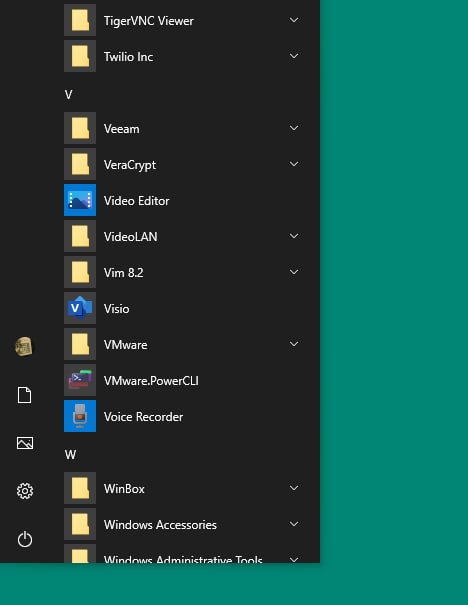Click the VeraCrypt folder icon
This screenshot has width=468, height=605.
pos(80,164)
